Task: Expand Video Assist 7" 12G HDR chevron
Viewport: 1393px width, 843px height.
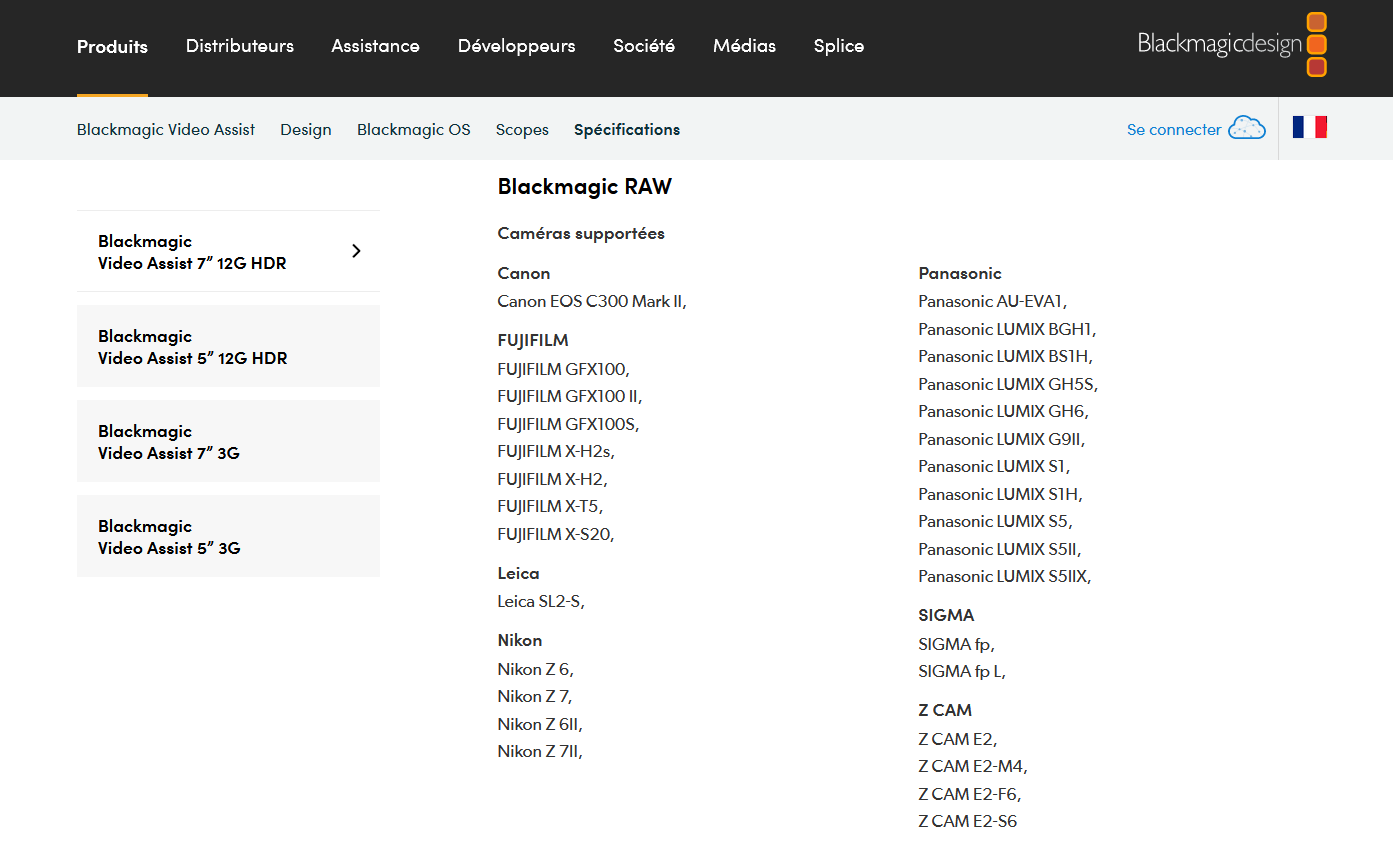Action: tap(357, 251)
